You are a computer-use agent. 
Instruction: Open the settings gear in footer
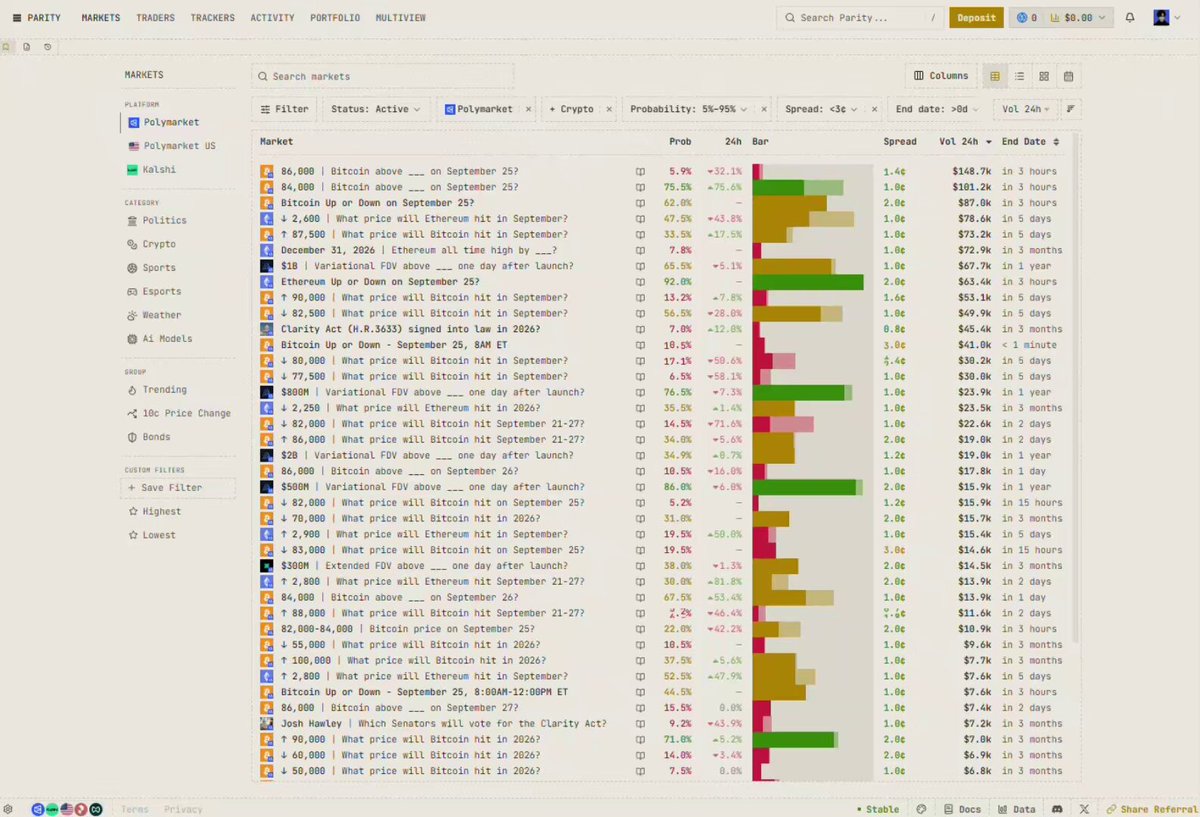click(x=8, y=809)
